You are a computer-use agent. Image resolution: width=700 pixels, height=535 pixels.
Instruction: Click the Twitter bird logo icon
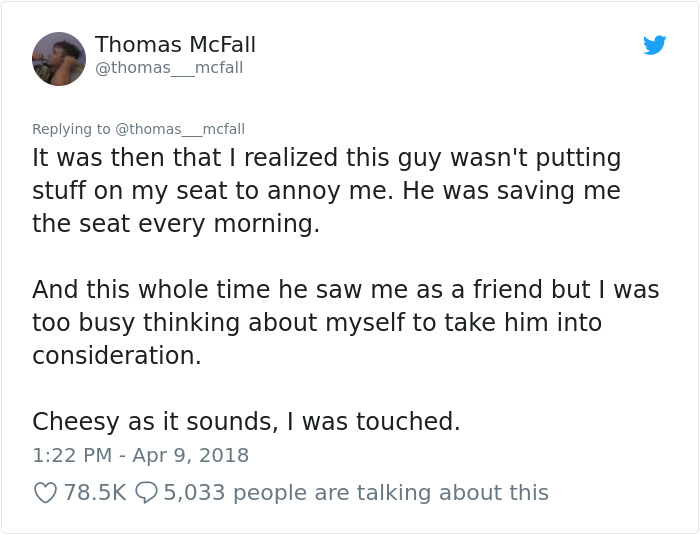654,45
